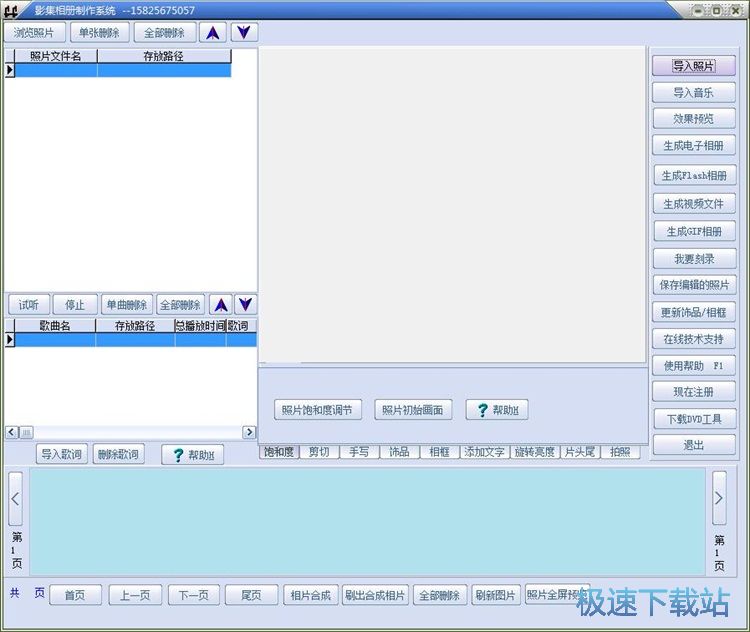750x632 pixels.
Task: Open 帮助 button next to 删除歌词
Action: tap(193, 455)
